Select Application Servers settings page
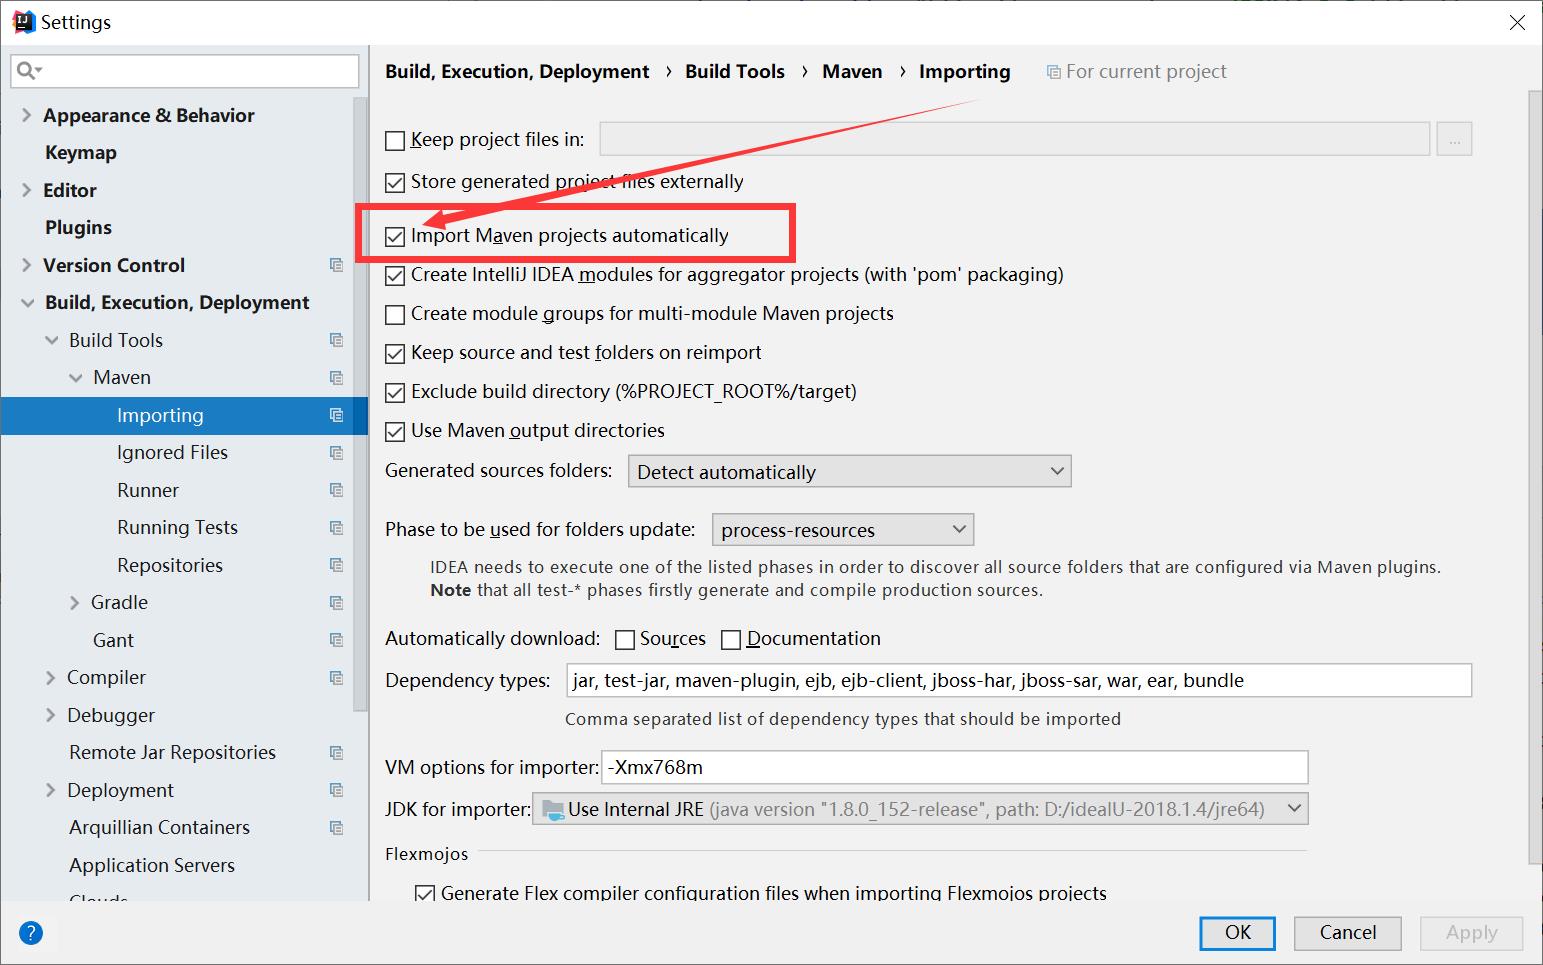This screenshot has height=965, width=1543. 152,865
